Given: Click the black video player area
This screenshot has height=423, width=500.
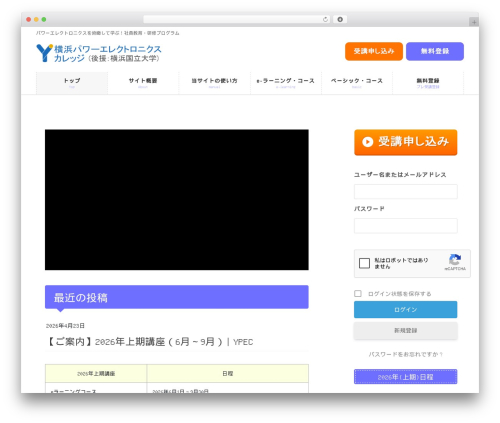Looking at the screenshot, I should pos(177,200).
